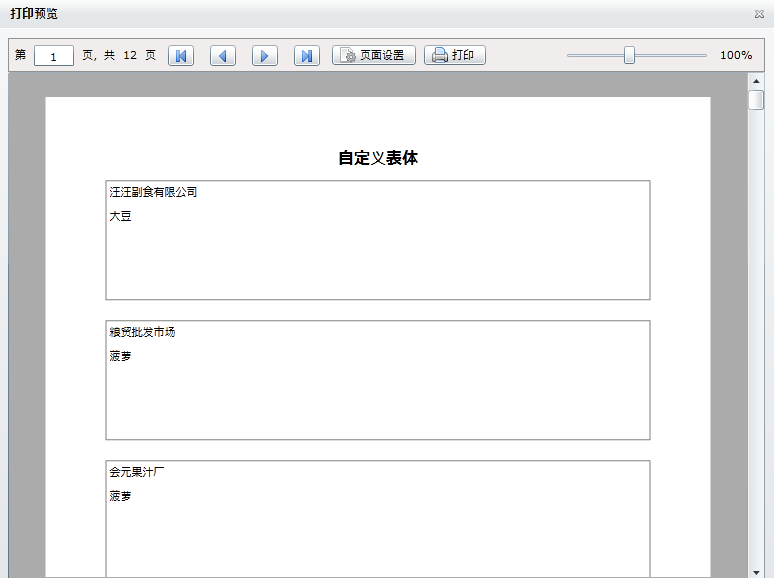The height and width of the screenshot is (578, 775).
Task: Click the 大豆 text
Action: click(x=120, y=216)
